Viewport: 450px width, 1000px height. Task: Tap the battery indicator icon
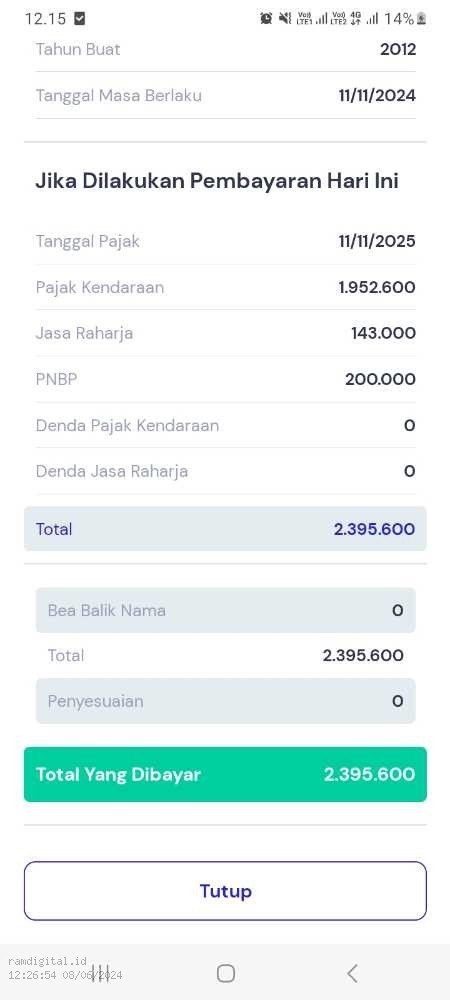[421, 18]
